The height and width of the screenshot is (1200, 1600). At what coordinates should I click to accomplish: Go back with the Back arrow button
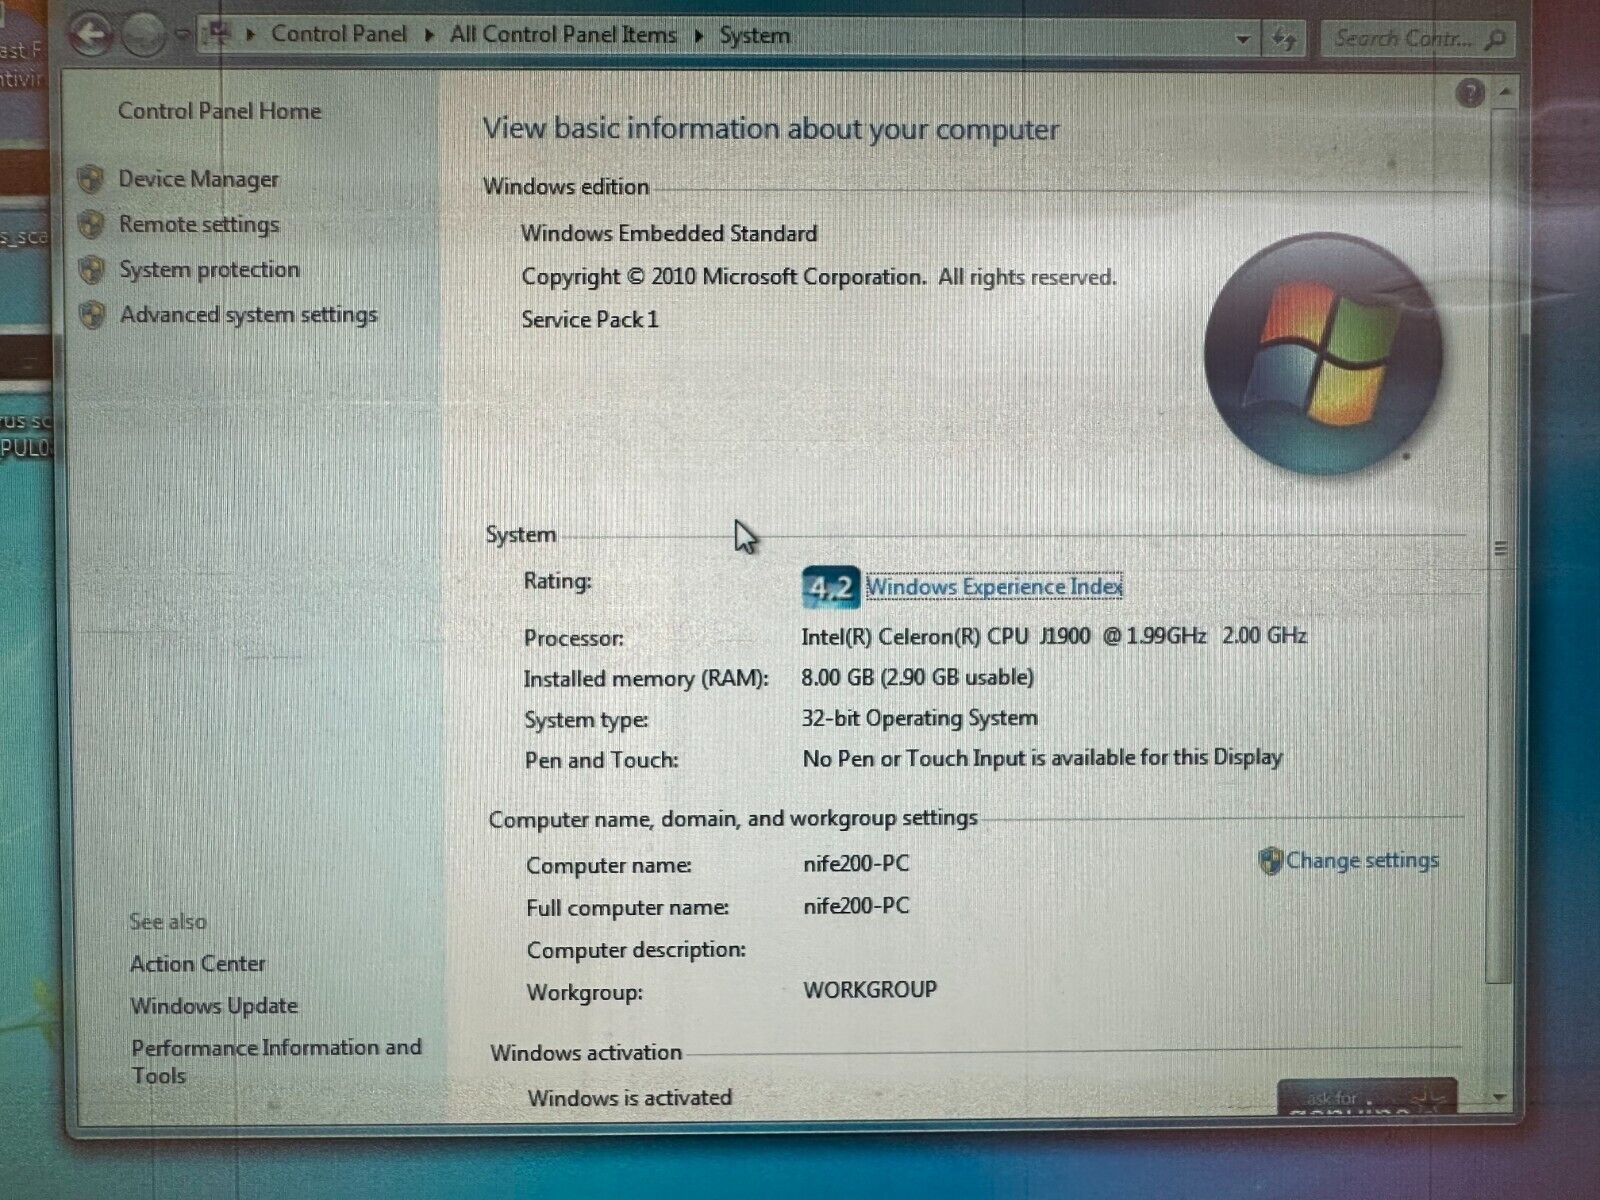[x=91, y=35]
